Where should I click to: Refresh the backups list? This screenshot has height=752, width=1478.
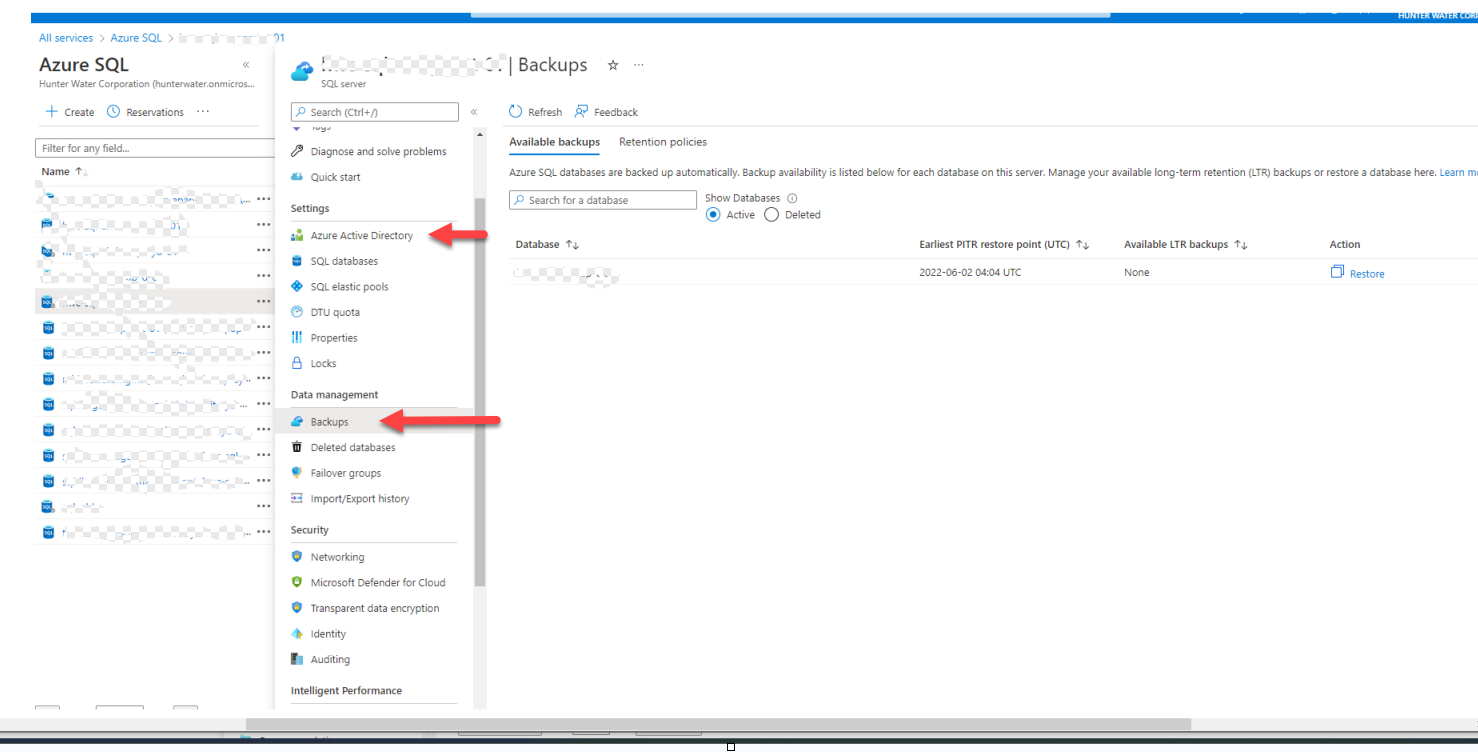(x=535, y=112)
